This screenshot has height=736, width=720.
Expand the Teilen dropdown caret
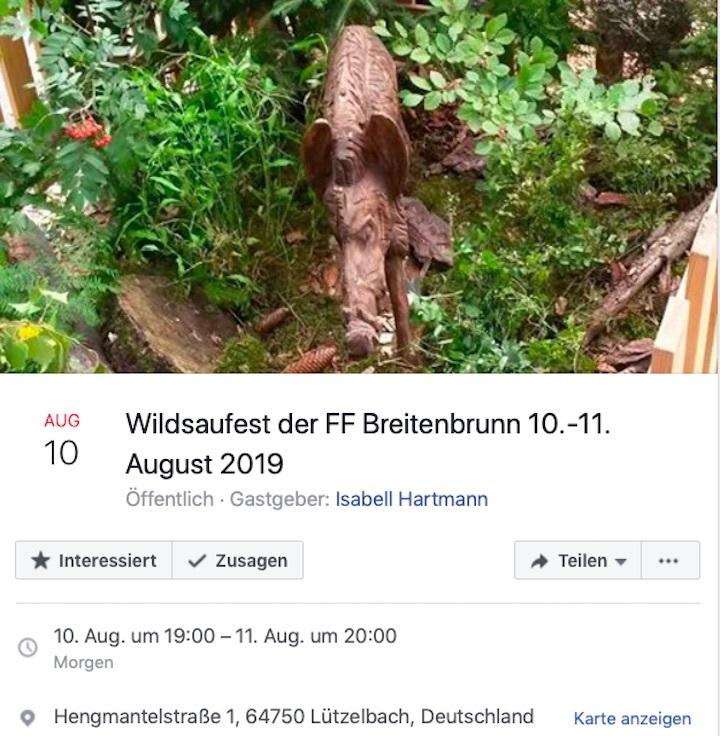(x=620, y=561)
